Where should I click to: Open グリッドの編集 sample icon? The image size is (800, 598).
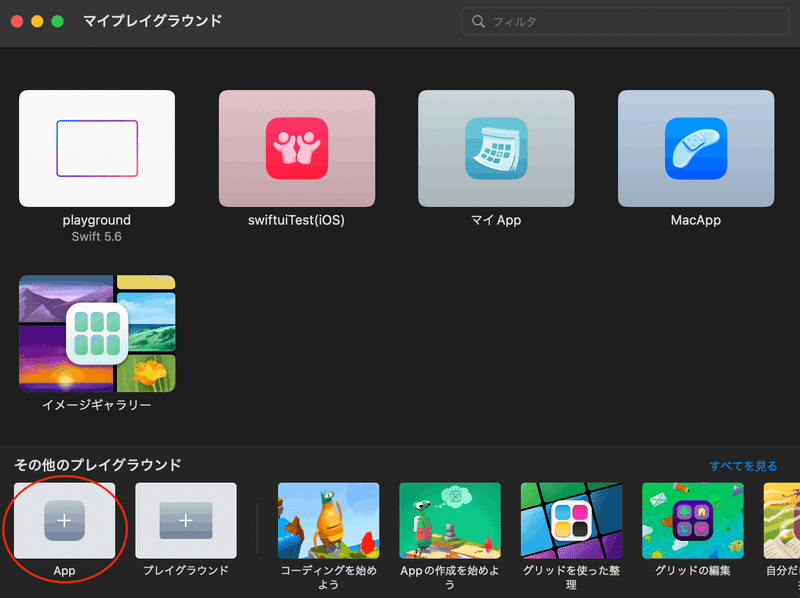[693, 520]
